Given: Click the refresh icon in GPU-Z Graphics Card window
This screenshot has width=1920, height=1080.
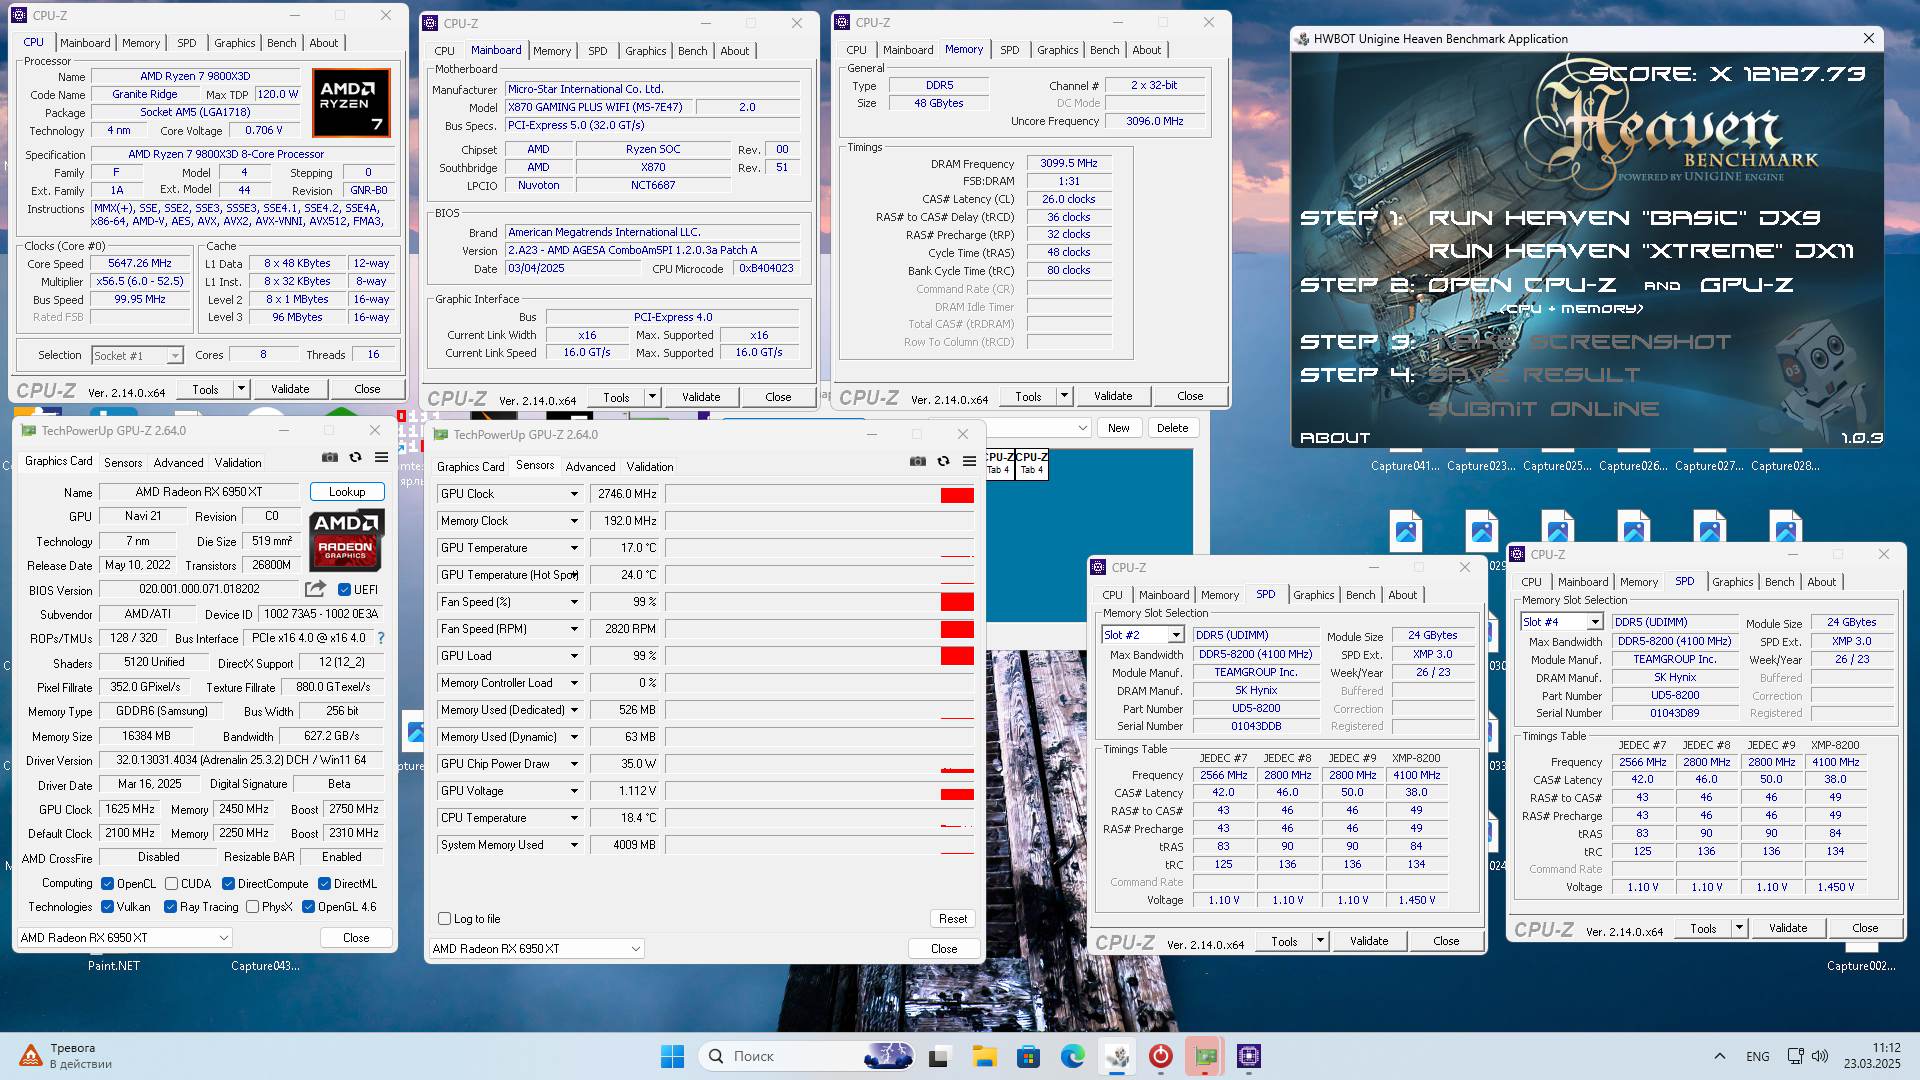Looking at the screenshot, I should 355,457.
